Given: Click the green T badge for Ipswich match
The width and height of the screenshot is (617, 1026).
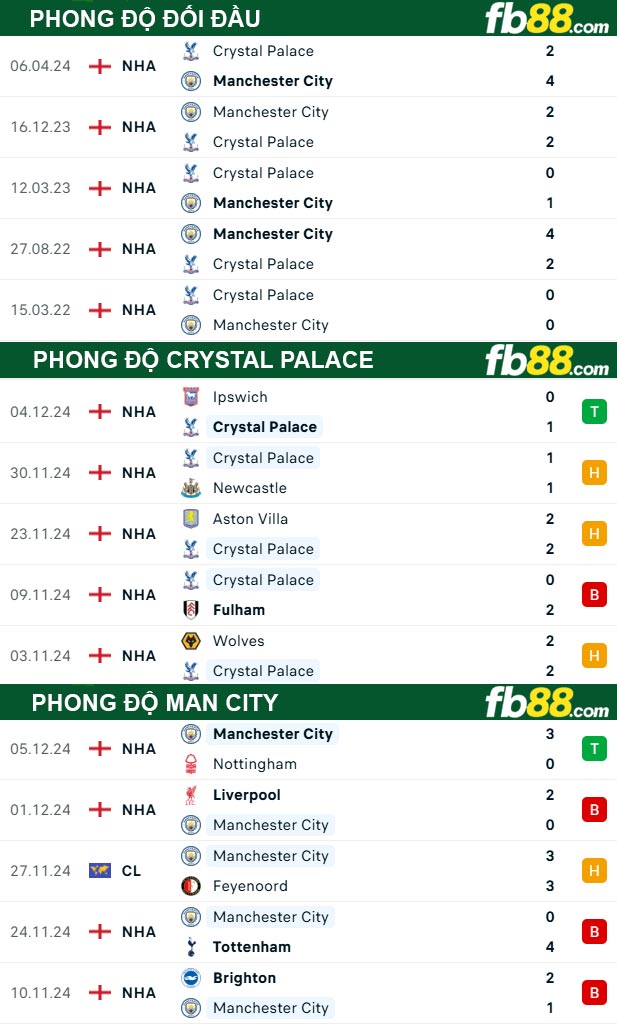Looking at the screenshot, I should [x=594, y=412].
